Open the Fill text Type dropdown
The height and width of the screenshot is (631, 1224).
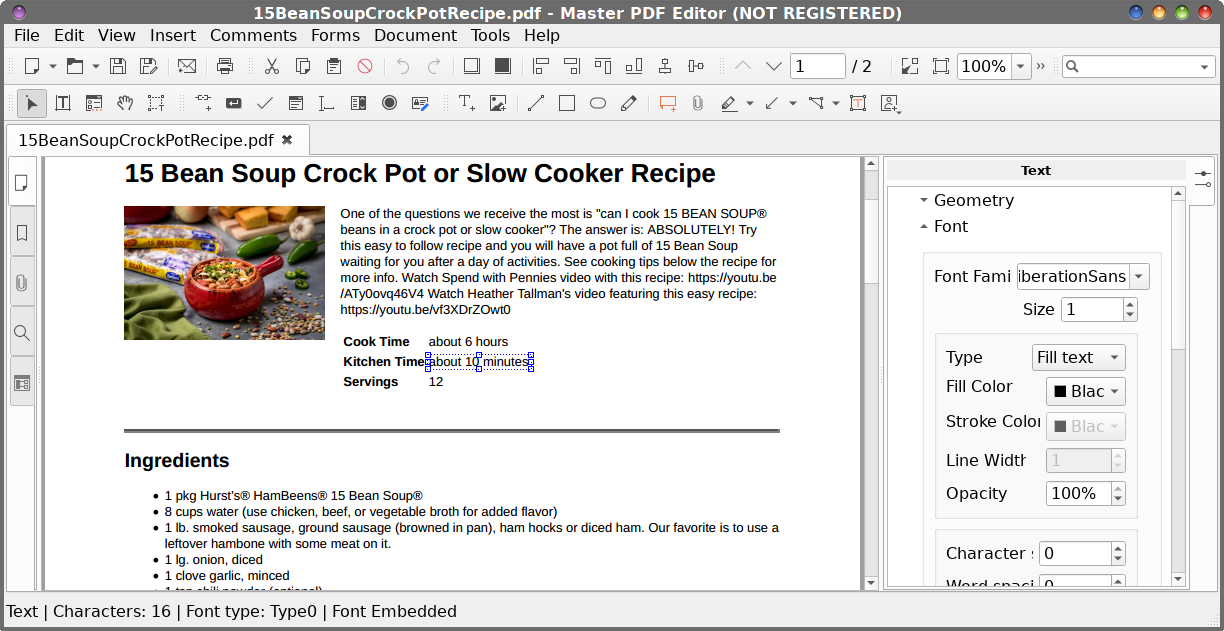[1079, 357]
